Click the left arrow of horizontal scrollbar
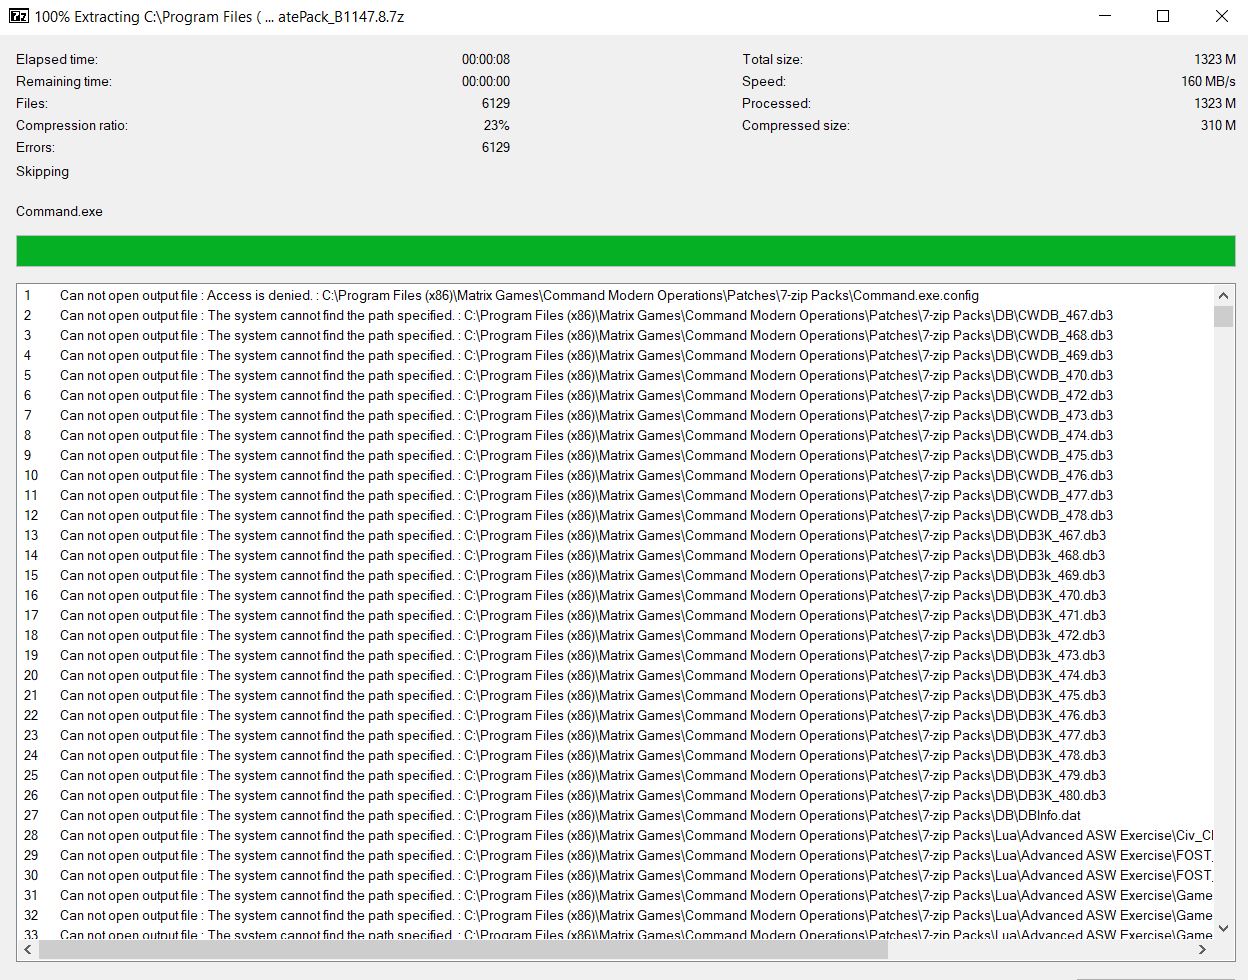Screen dimensions: 1248x980 coord(28,950)
